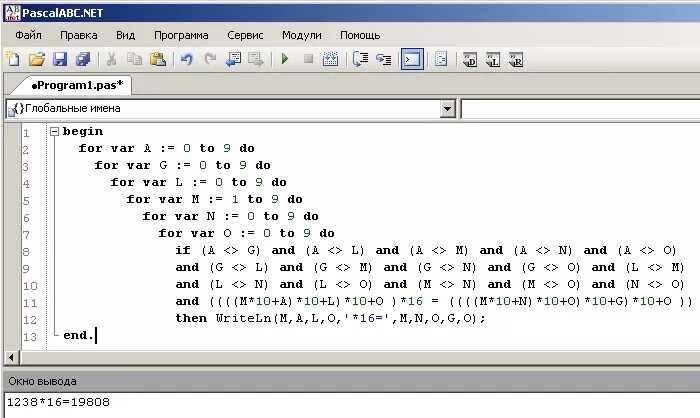Image resolution: width=700 pixels, height=418 pixels.
Task: Click the Step Into debug icon
Action: point(383,59)
